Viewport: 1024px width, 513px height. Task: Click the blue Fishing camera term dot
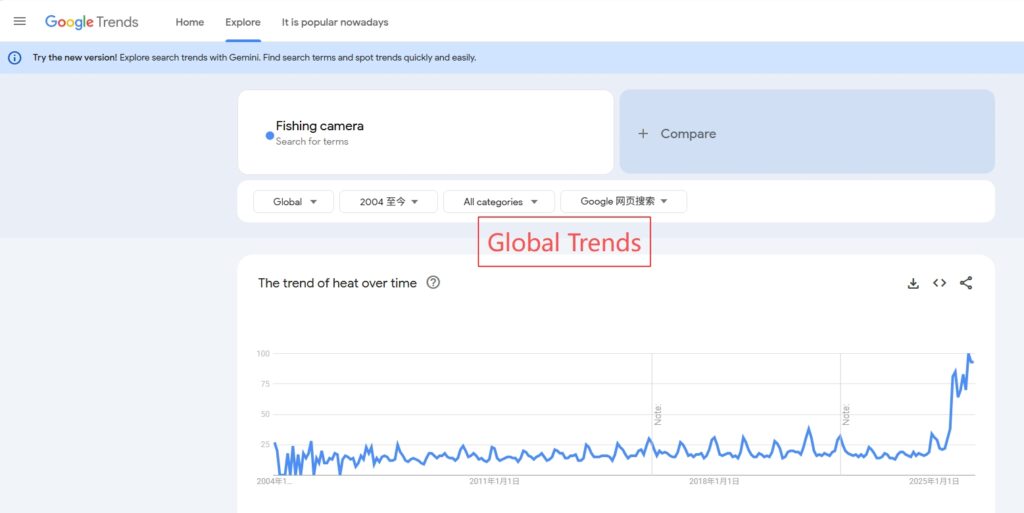(x=270, y=135)
